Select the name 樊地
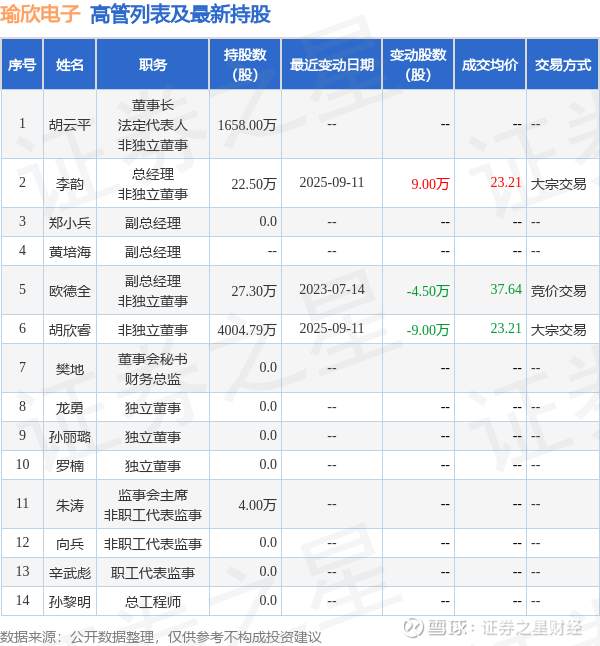Image resolution: width=600 pixels, height=646 pixels. pyautogui.click(x=70, y=369)
